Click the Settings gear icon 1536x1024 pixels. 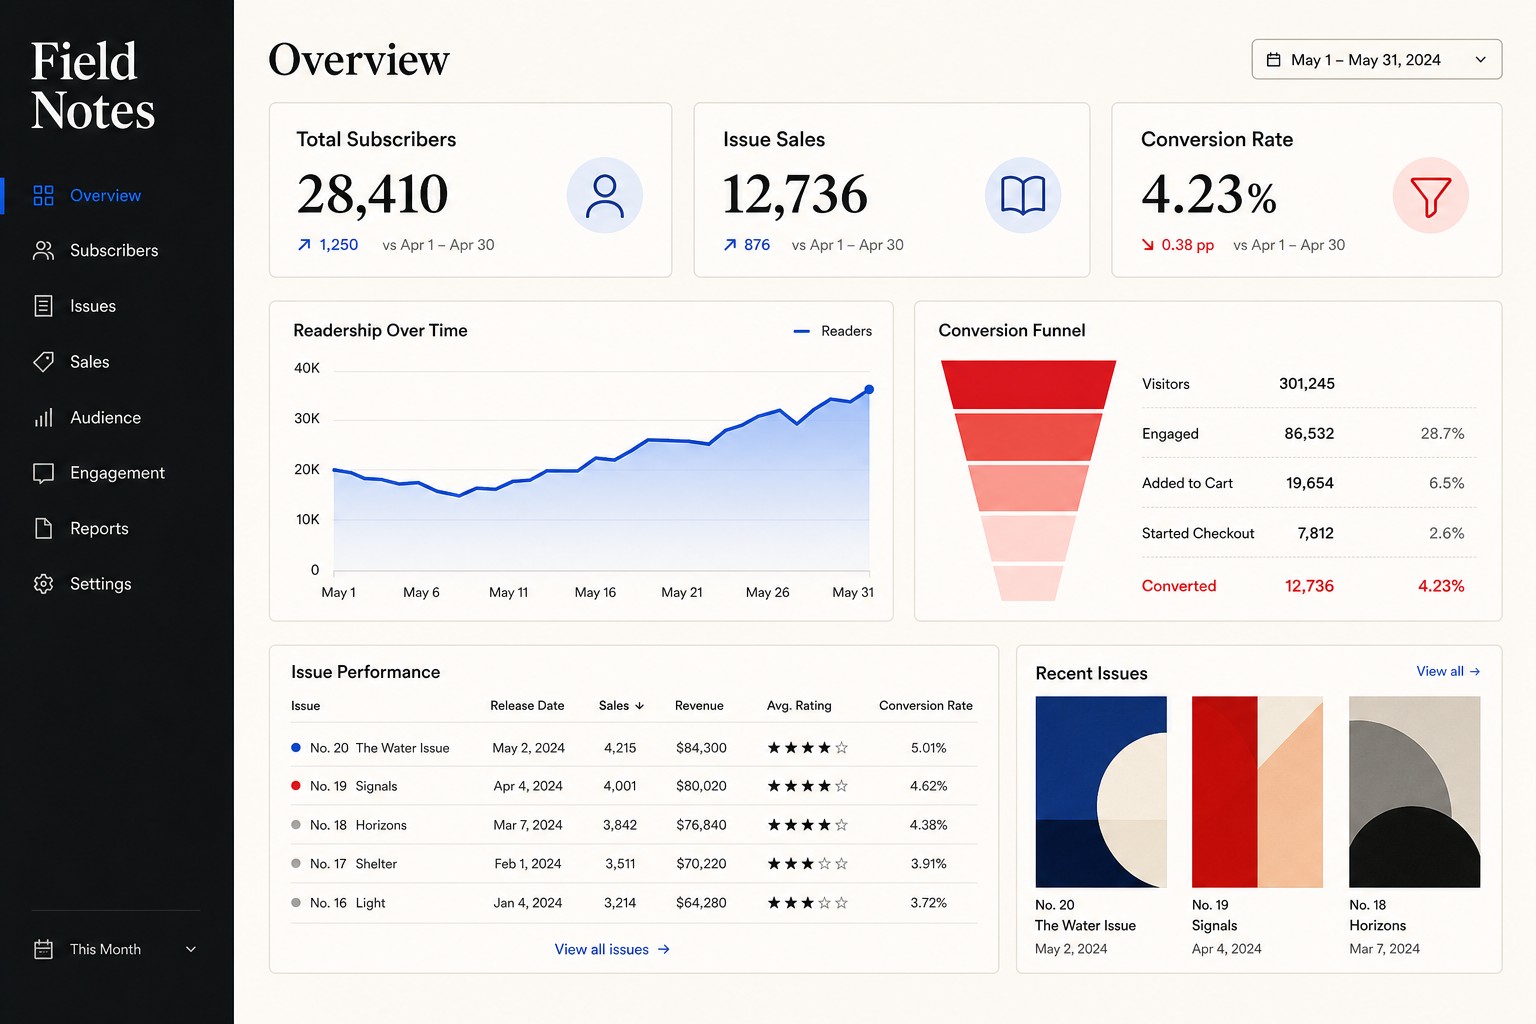tap(43, 584)
